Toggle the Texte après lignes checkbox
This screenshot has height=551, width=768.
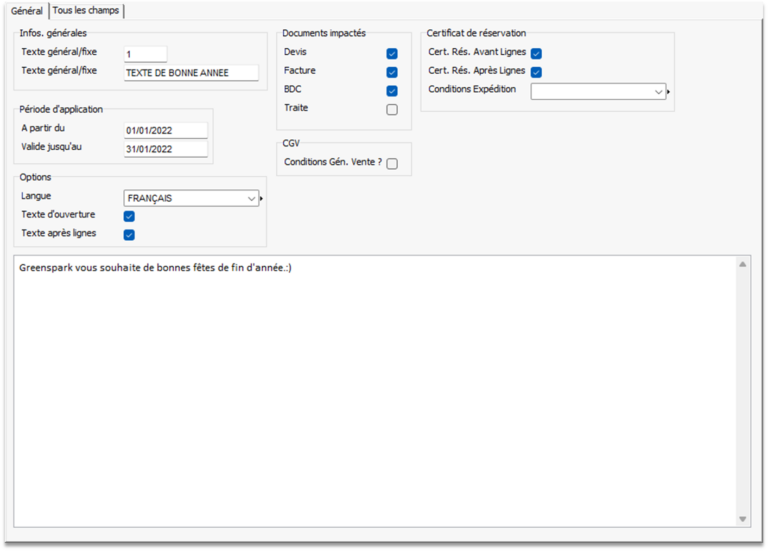[128, 235]
